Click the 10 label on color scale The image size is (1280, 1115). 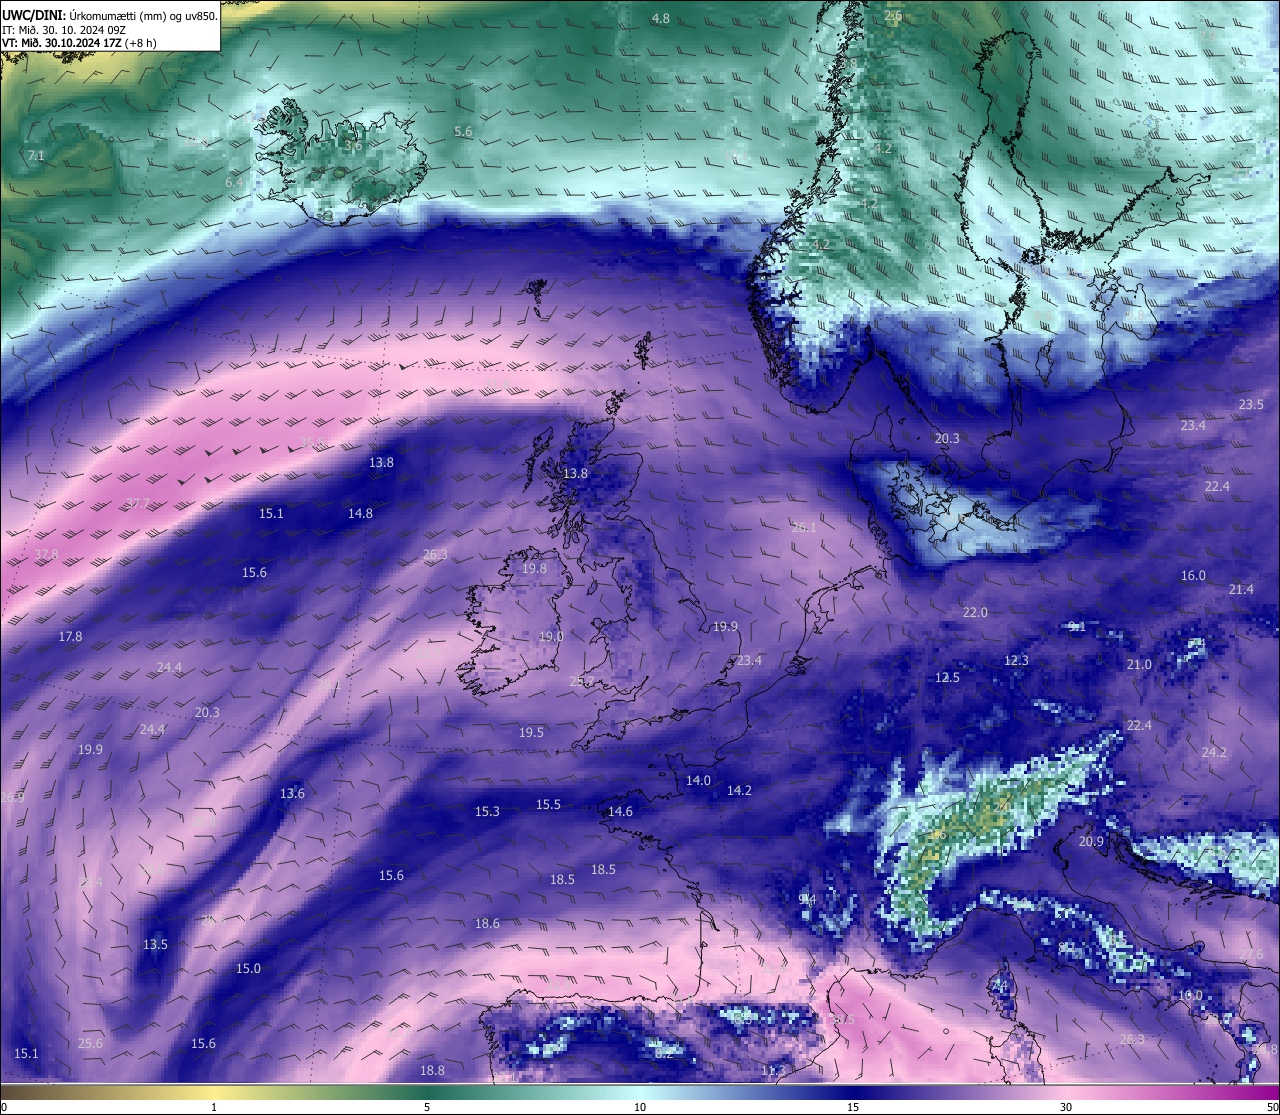click(640, 1107)
